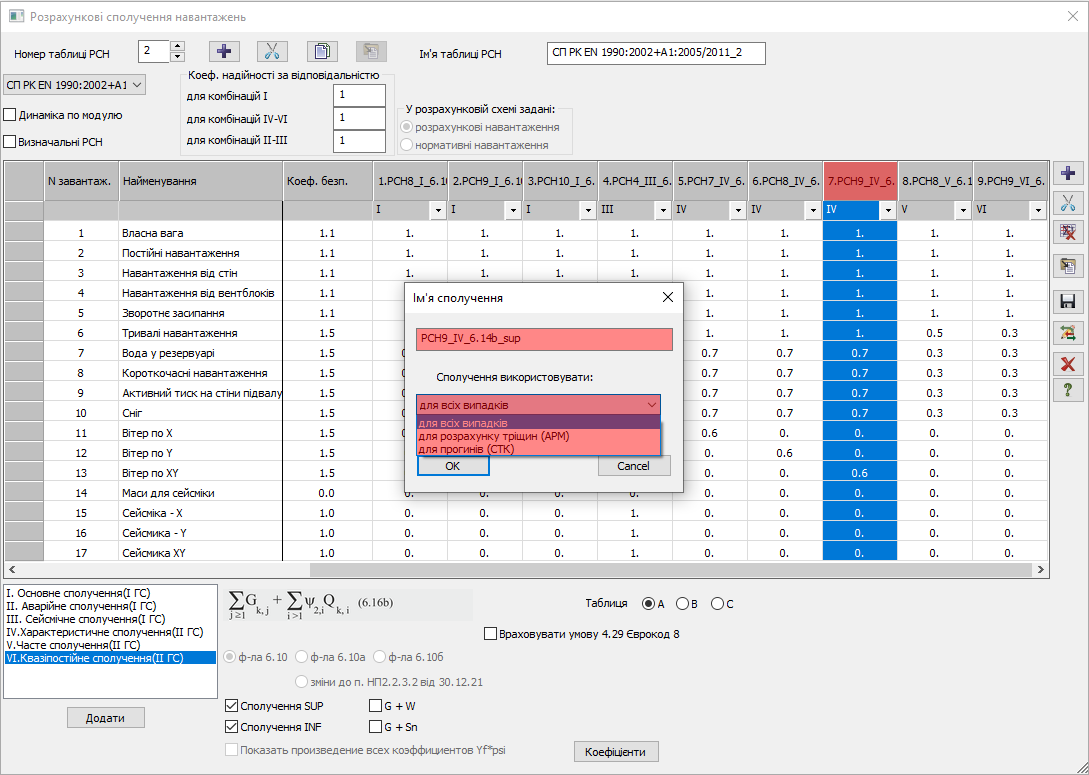The width and height of the screenshot is (1089, 775).
Task: Click the red X delete icon on the right
Action: [1069, 363]
